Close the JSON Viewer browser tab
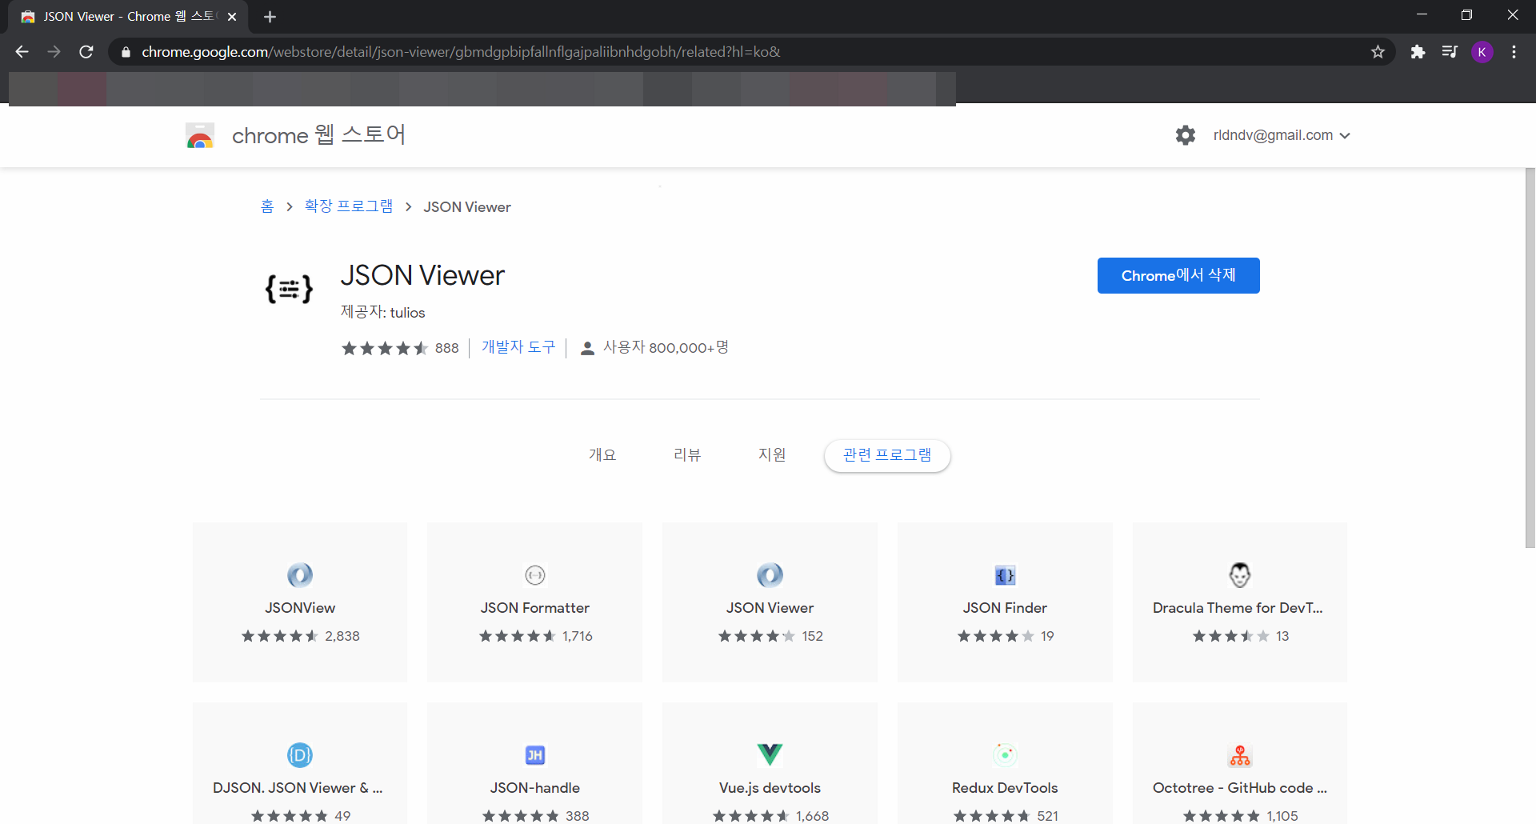This screenshot has width=1536, height=824. (x=232, y=17)
